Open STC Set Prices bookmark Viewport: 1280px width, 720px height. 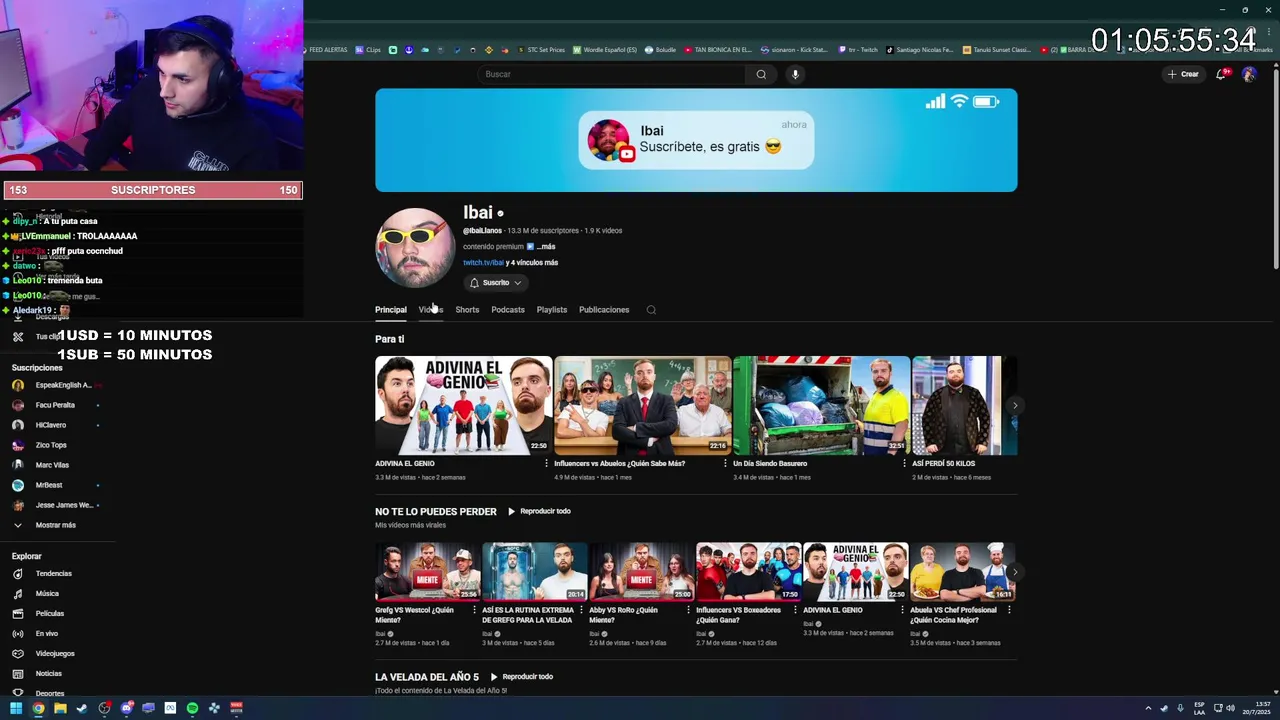pyautogui.click(x=540, y=50)
